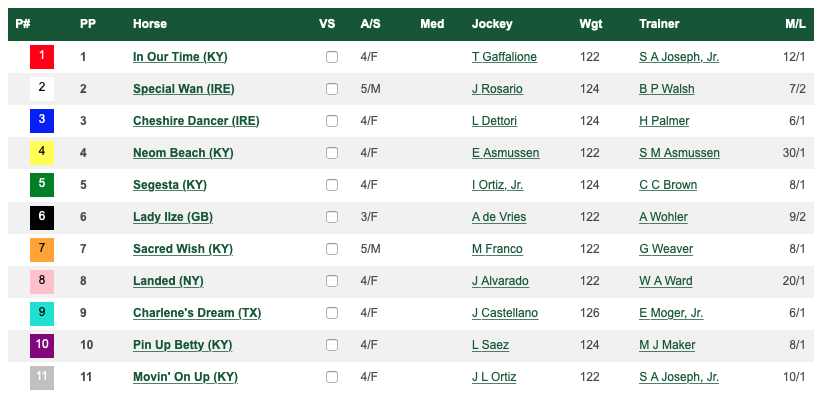Click the red number 1 saddle cloth badge
823x405 pixels.
pos(42,57)
